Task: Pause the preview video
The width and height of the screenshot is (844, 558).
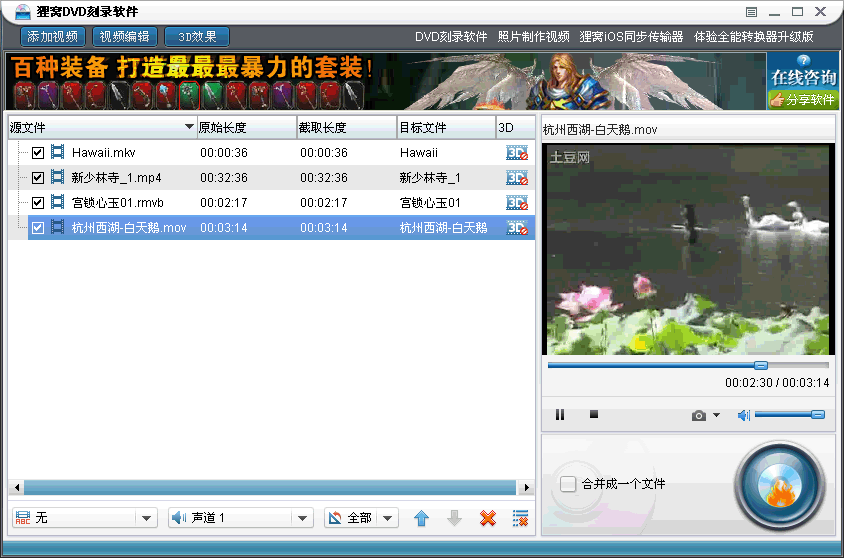Action: [560, 414]
